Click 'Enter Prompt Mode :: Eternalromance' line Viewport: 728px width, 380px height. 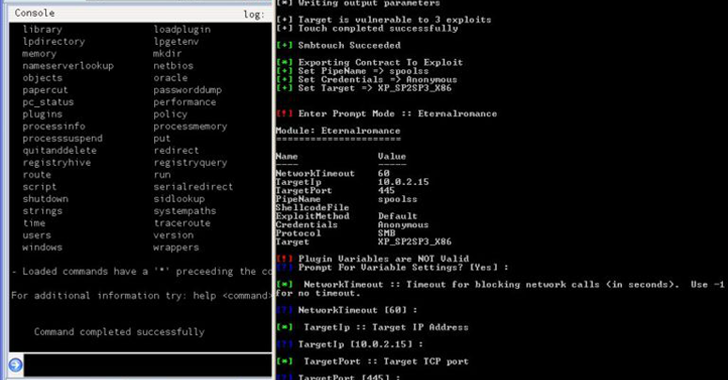386,113
